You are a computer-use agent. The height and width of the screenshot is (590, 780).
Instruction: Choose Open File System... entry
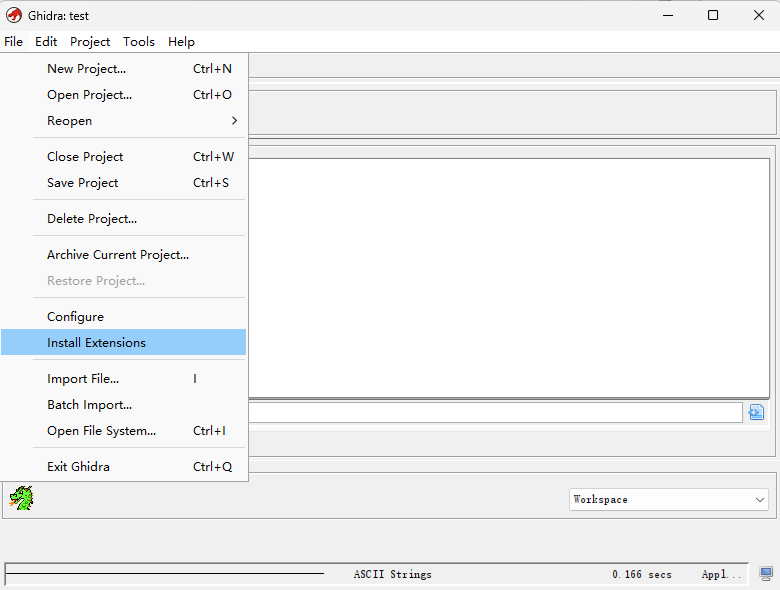coord(123,431)
